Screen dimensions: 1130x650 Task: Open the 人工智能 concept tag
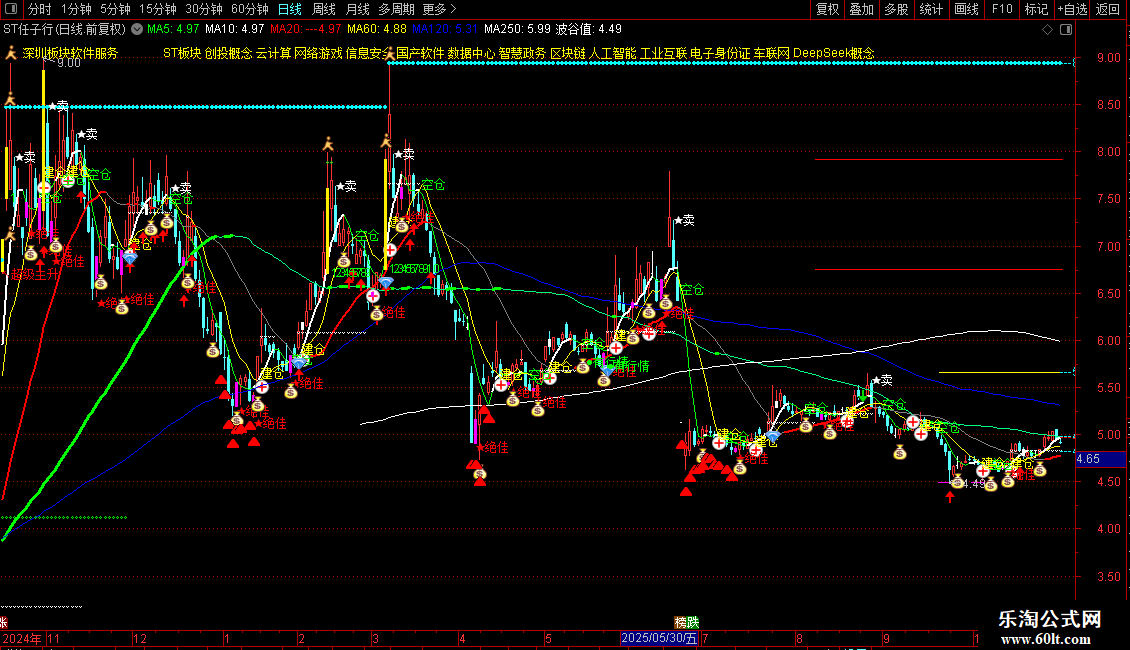coord(613,53)
